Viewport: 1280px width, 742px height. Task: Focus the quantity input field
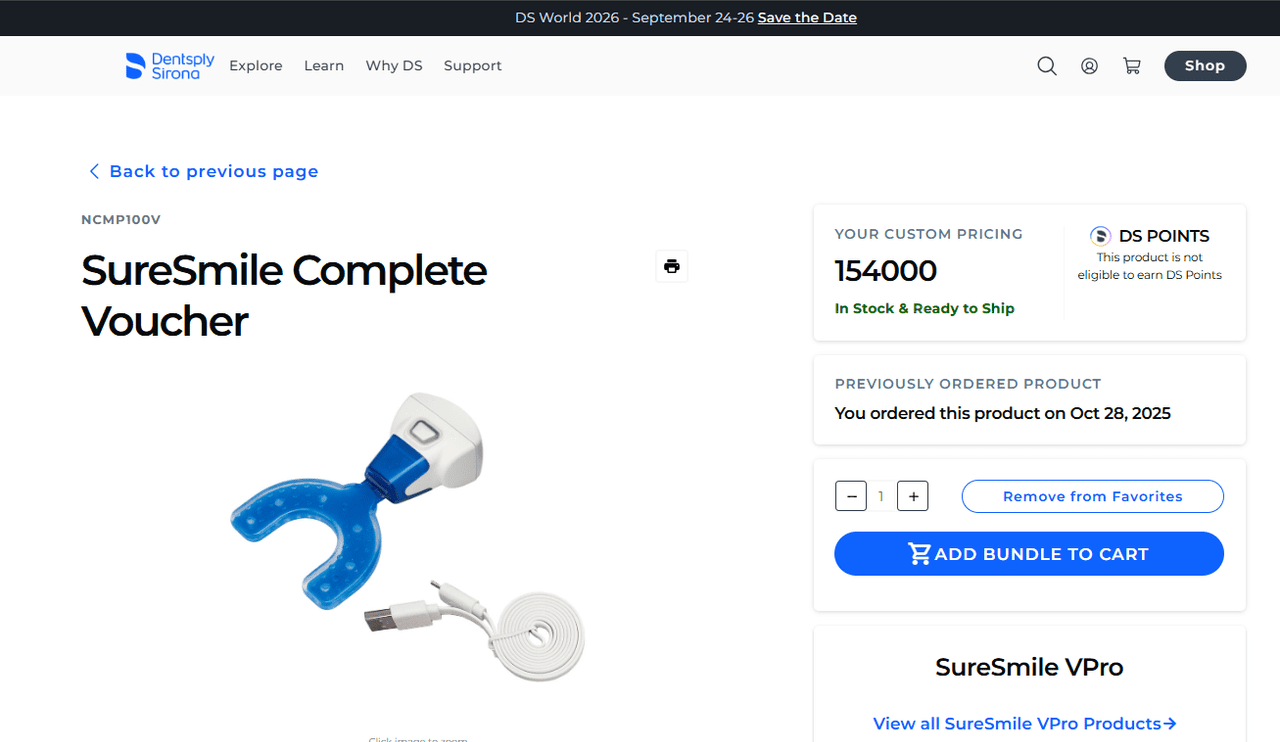[x=881, y=496]
